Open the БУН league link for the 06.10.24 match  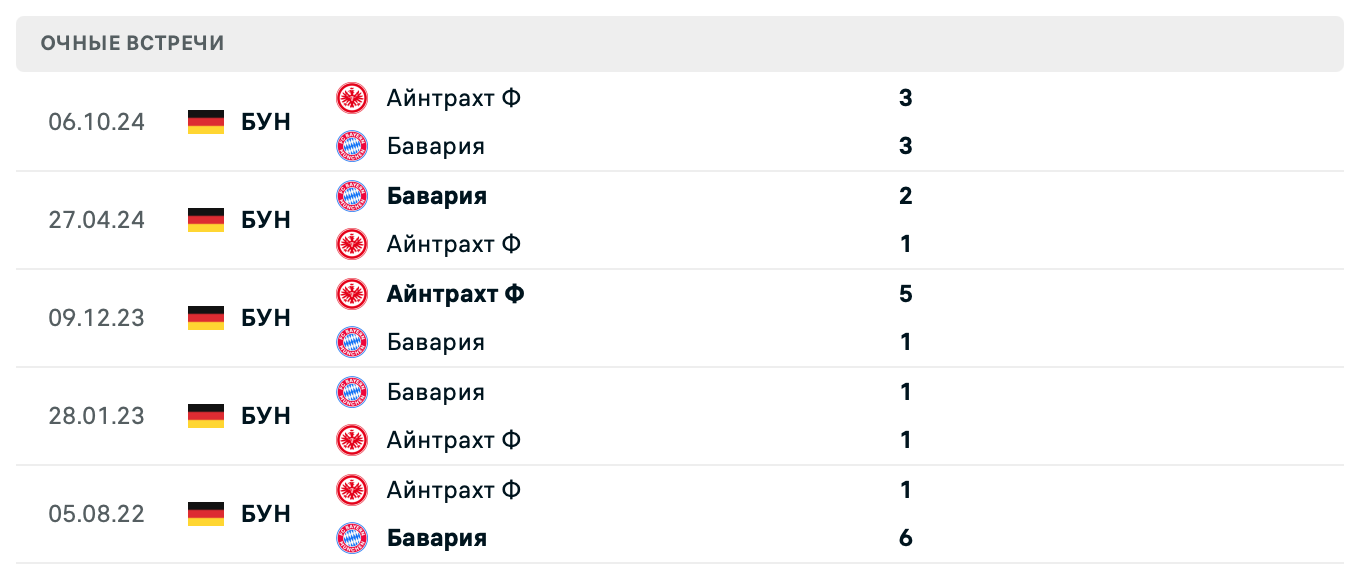265,122
